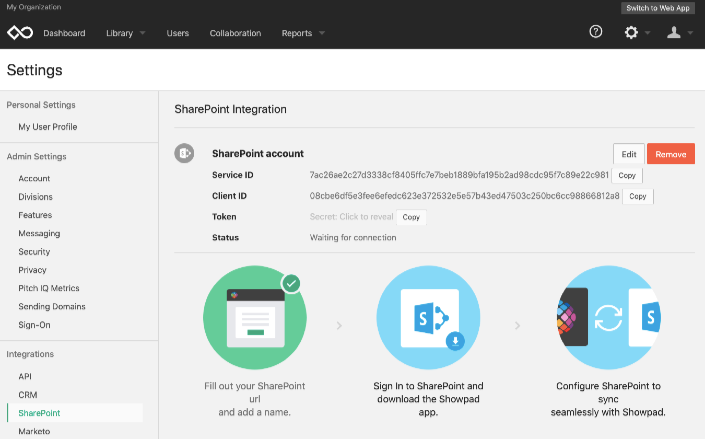The height and width of the screenshot is (439, 705).
Task: Open the Collaboration menu item
Action: 235,33
